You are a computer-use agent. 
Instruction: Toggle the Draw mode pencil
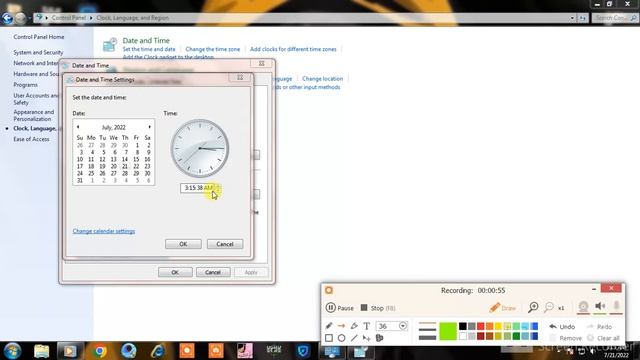coord(502,308)
